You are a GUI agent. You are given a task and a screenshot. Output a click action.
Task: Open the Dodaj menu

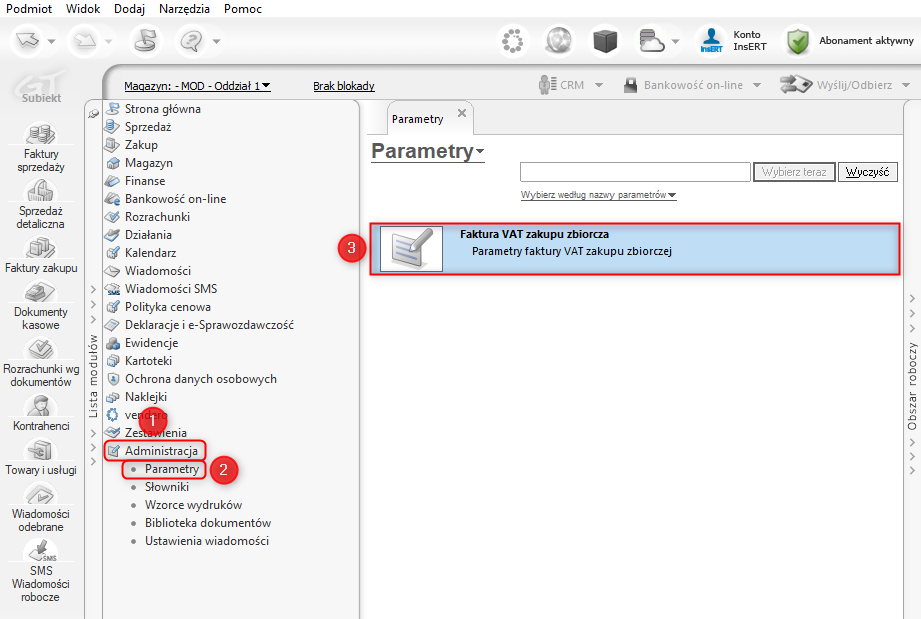coord(129,9)
